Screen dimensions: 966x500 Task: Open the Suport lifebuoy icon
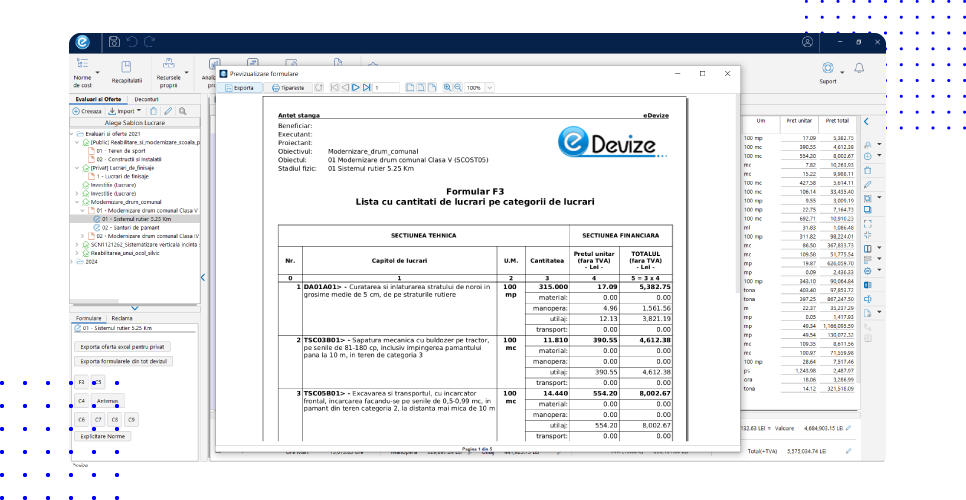[x=828, y=68]
